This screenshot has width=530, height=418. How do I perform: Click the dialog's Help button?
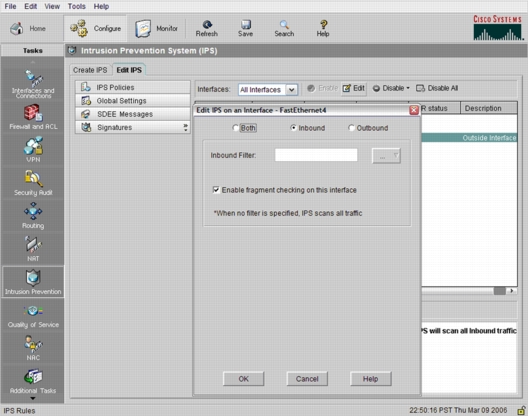370,379
